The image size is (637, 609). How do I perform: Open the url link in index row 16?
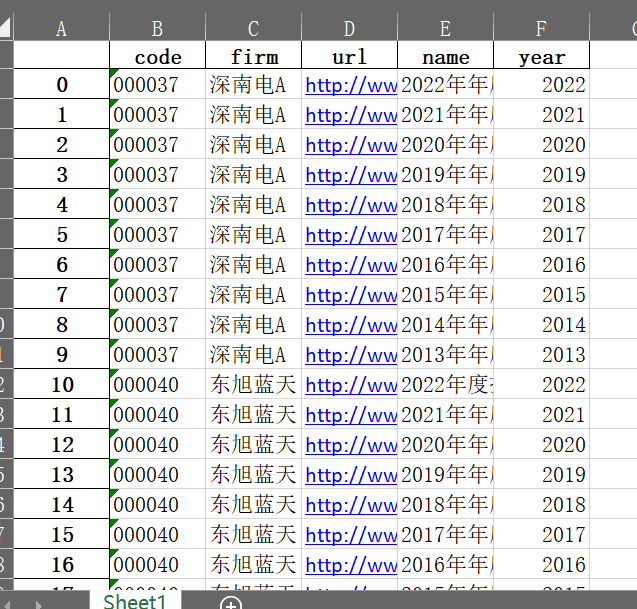point(351,566)
